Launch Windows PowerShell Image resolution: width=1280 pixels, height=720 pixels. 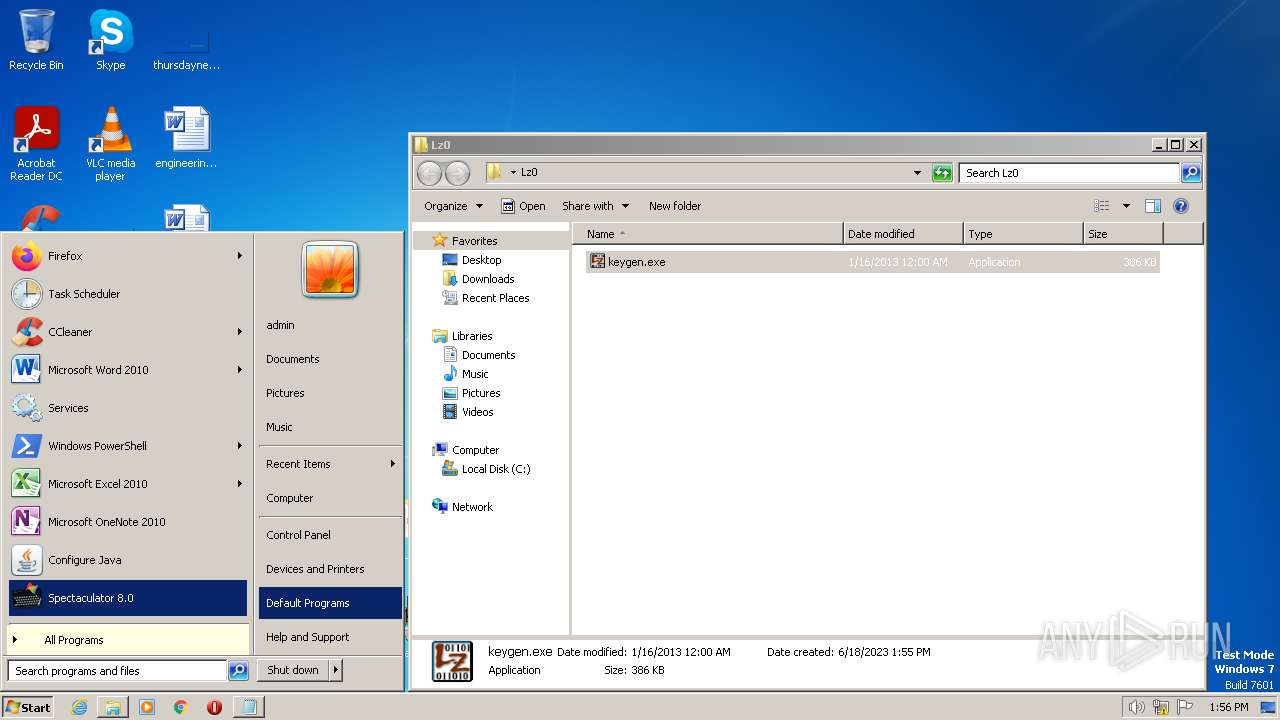pyautogui.click(x=128, y=446)
